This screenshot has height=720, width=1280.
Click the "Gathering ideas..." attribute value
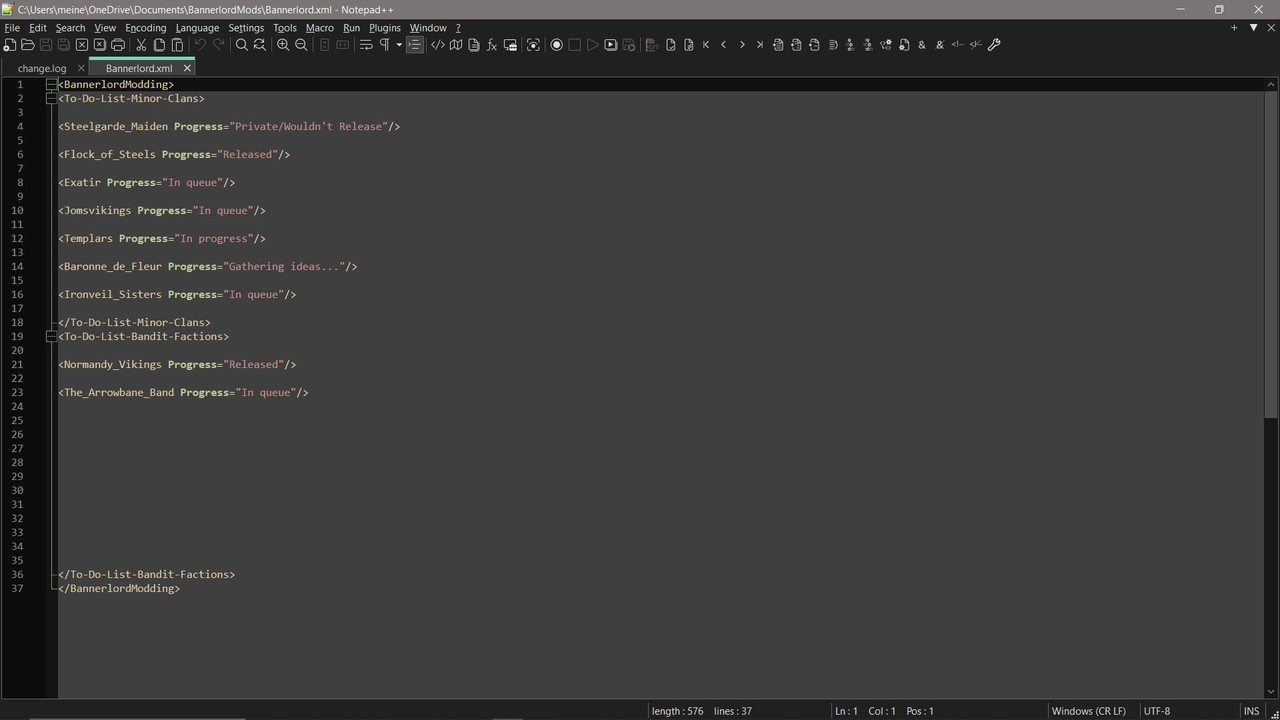point(285,267)
